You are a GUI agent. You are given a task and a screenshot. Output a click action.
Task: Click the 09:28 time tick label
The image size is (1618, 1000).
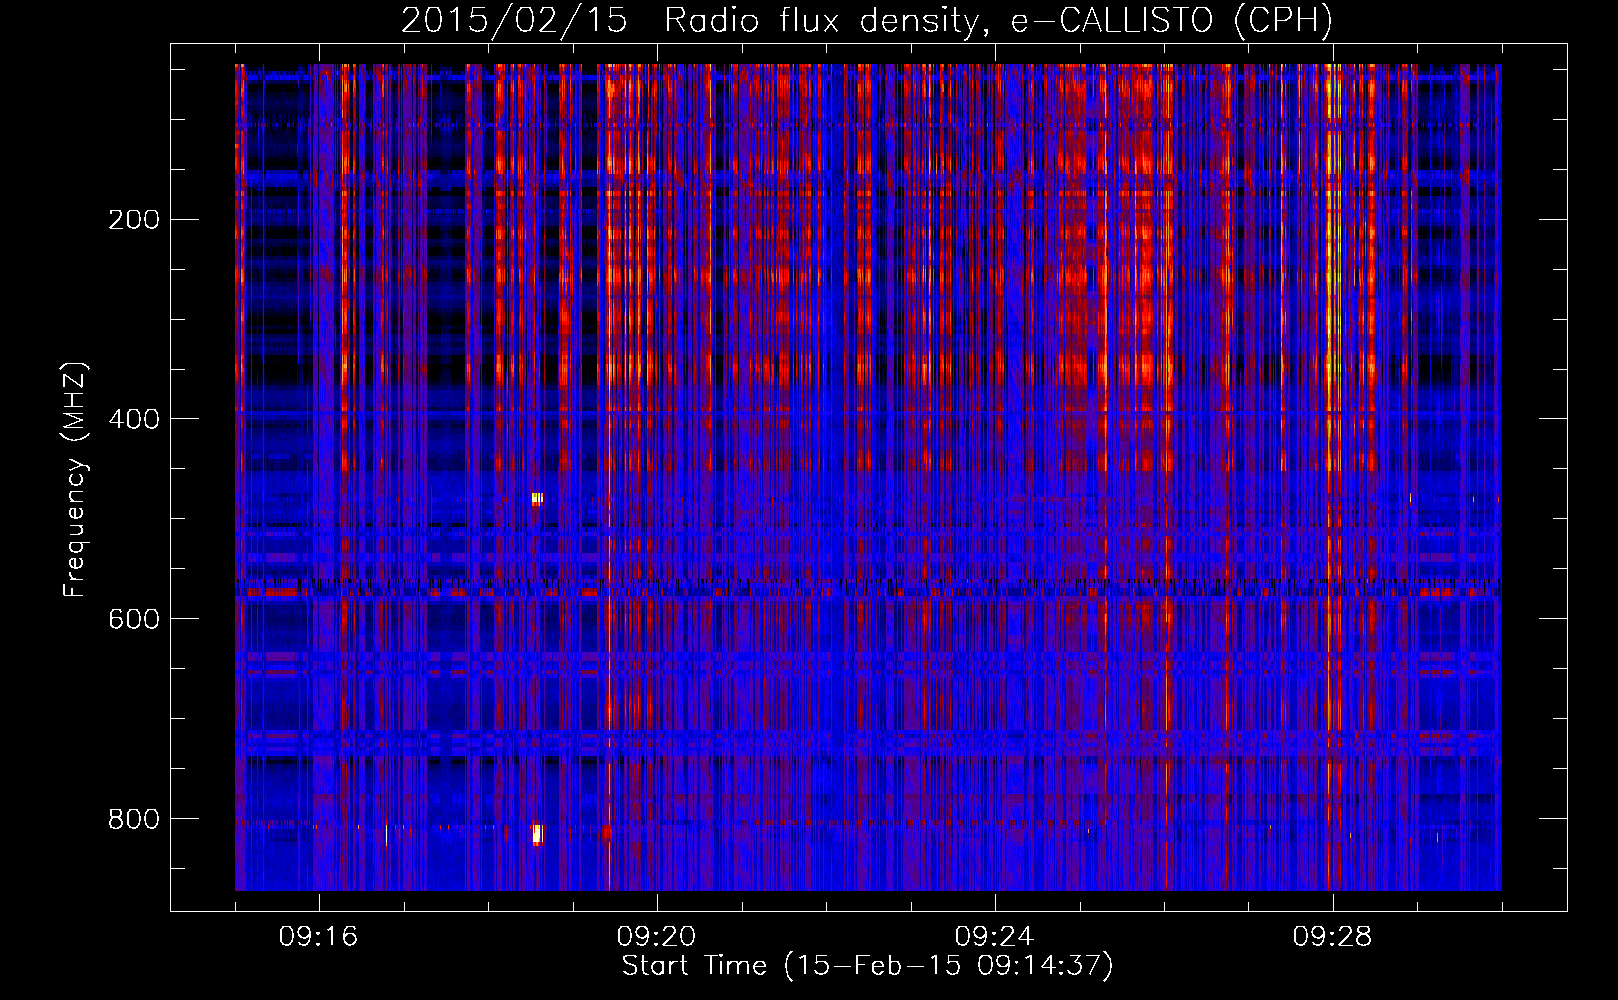click(1333, 937)
